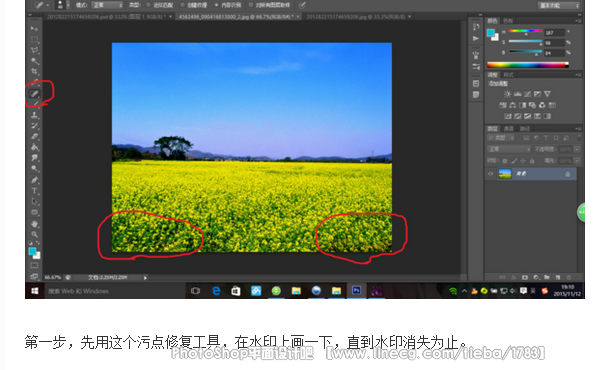This screenshot has height=370, width=595.
Task: Add a Curves adjustment
Action: (527, 94)
